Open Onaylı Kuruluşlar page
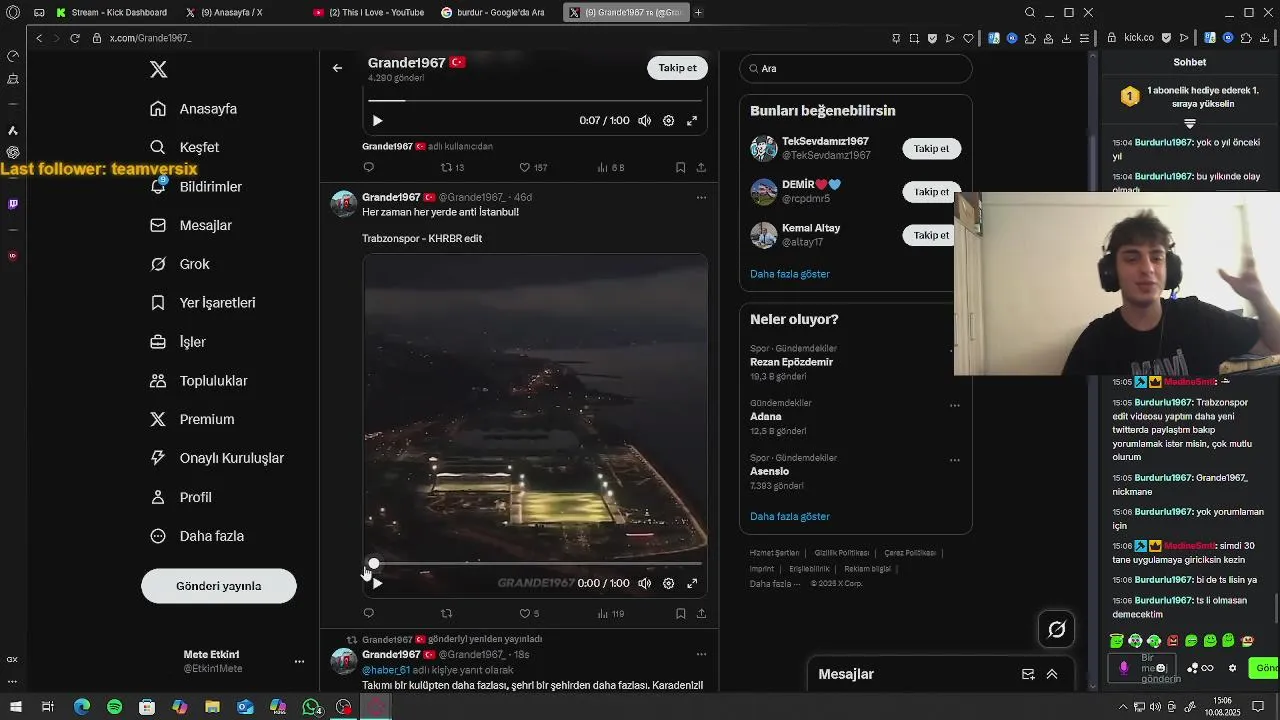1280x720 pixels. click(x=217, y=458)
